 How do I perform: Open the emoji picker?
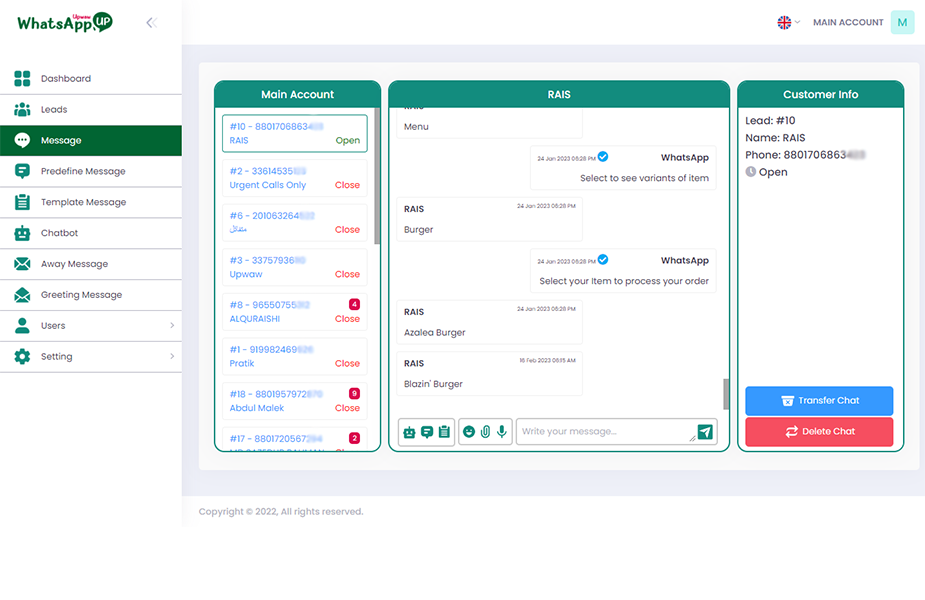(x=469, y=432)
